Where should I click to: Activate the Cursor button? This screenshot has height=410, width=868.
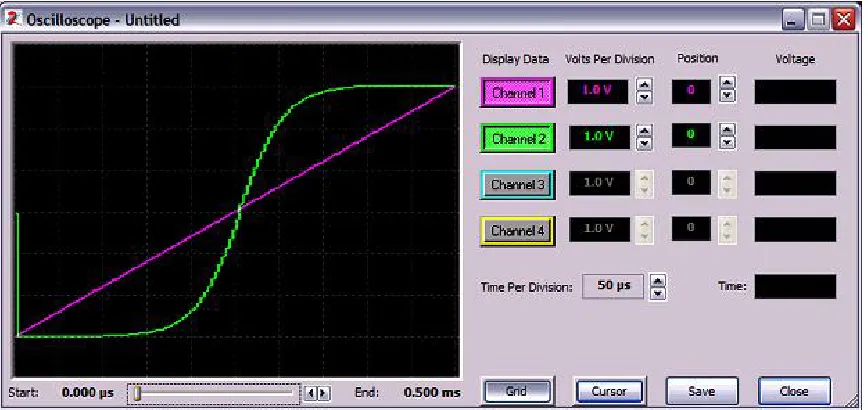coord(609,391)
